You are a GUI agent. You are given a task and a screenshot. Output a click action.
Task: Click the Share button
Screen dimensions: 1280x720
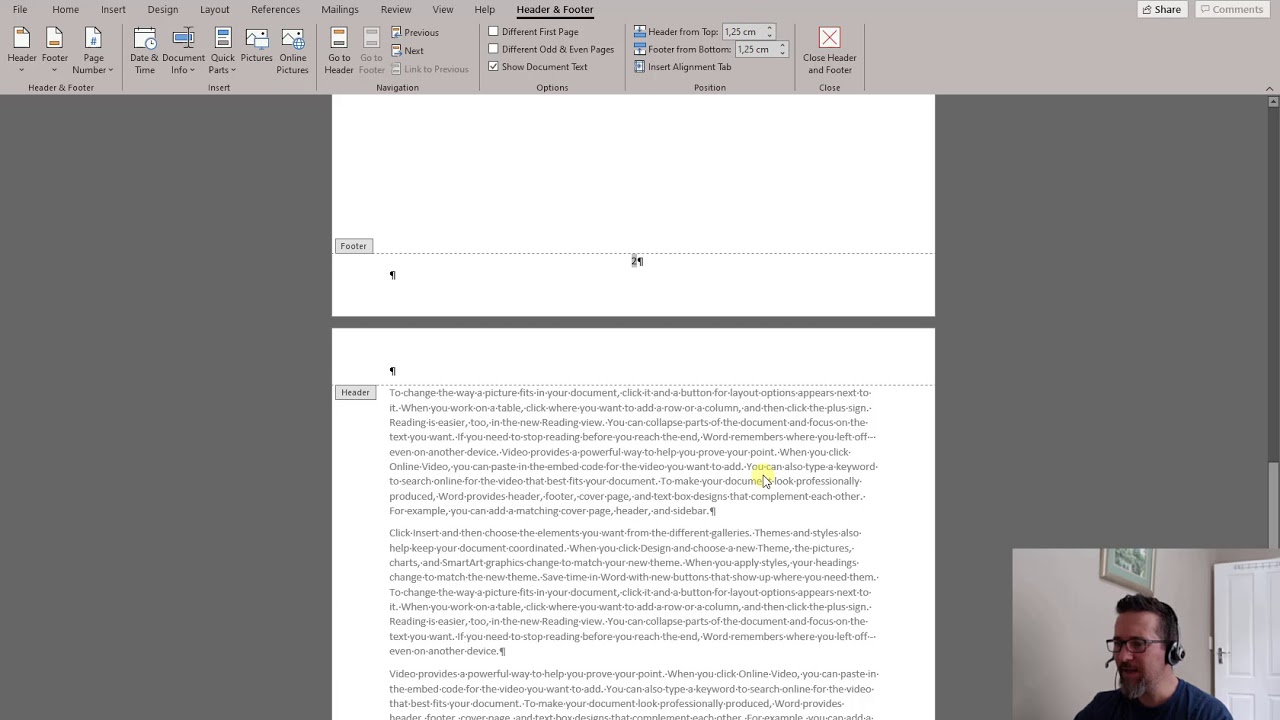point(1161,9)
